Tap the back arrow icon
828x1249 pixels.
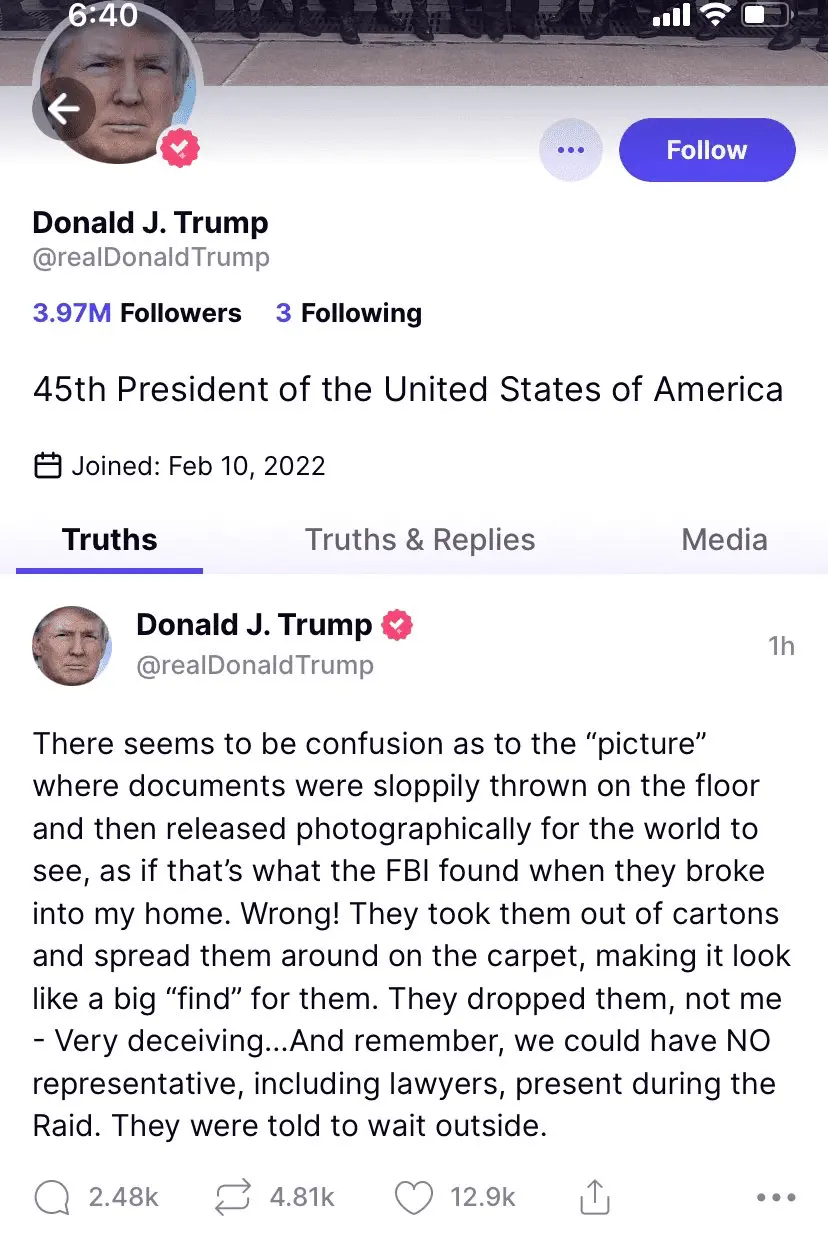click(64, 109)
